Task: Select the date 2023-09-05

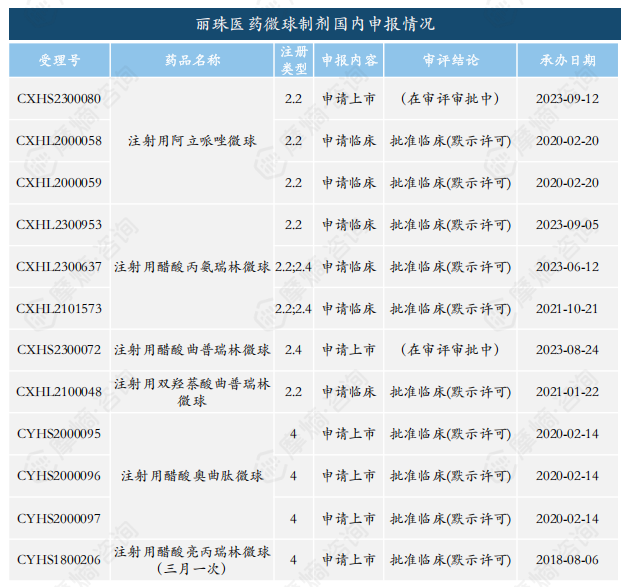Action: point(567,225)
